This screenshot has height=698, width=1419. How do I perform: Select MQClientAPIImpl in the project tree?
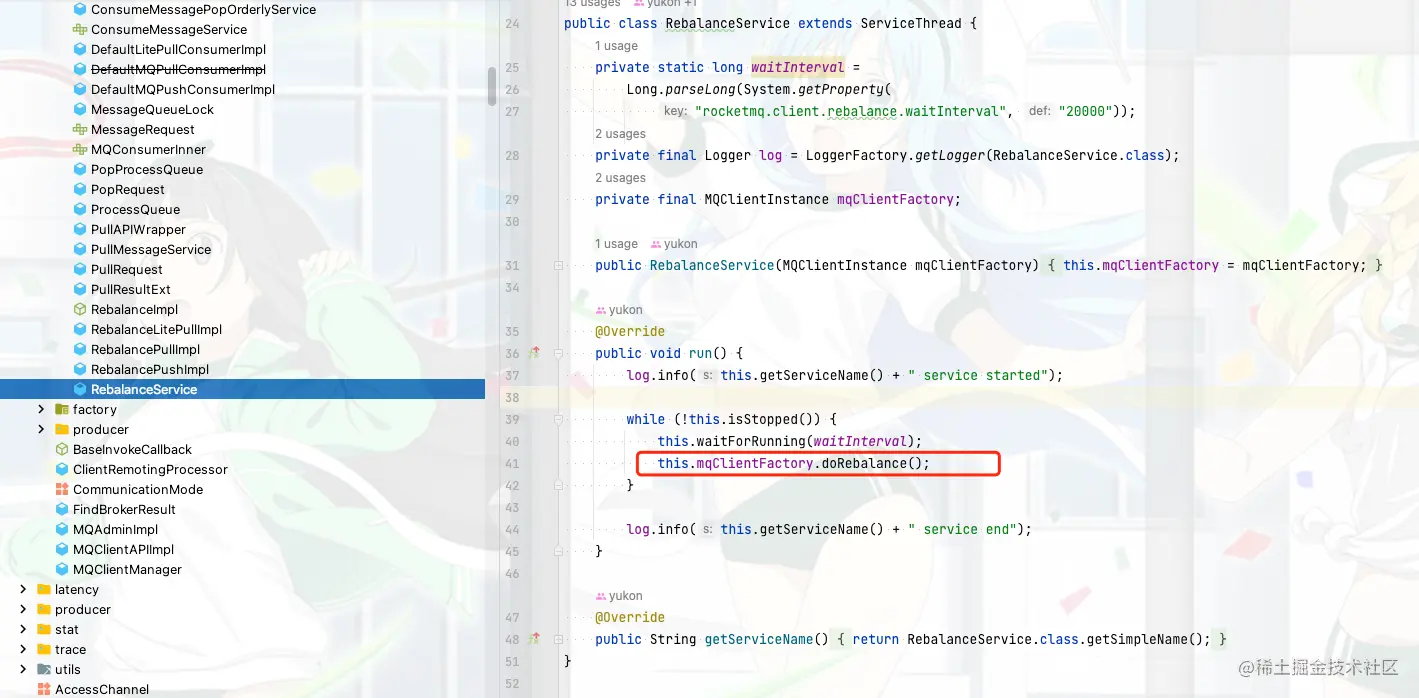pos(123,549)
